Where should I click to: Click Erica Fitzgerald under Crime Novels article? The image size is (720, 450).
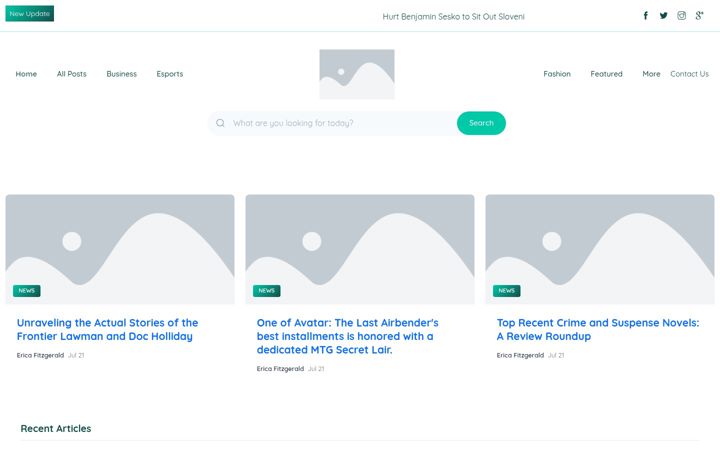tap(520, 355)
